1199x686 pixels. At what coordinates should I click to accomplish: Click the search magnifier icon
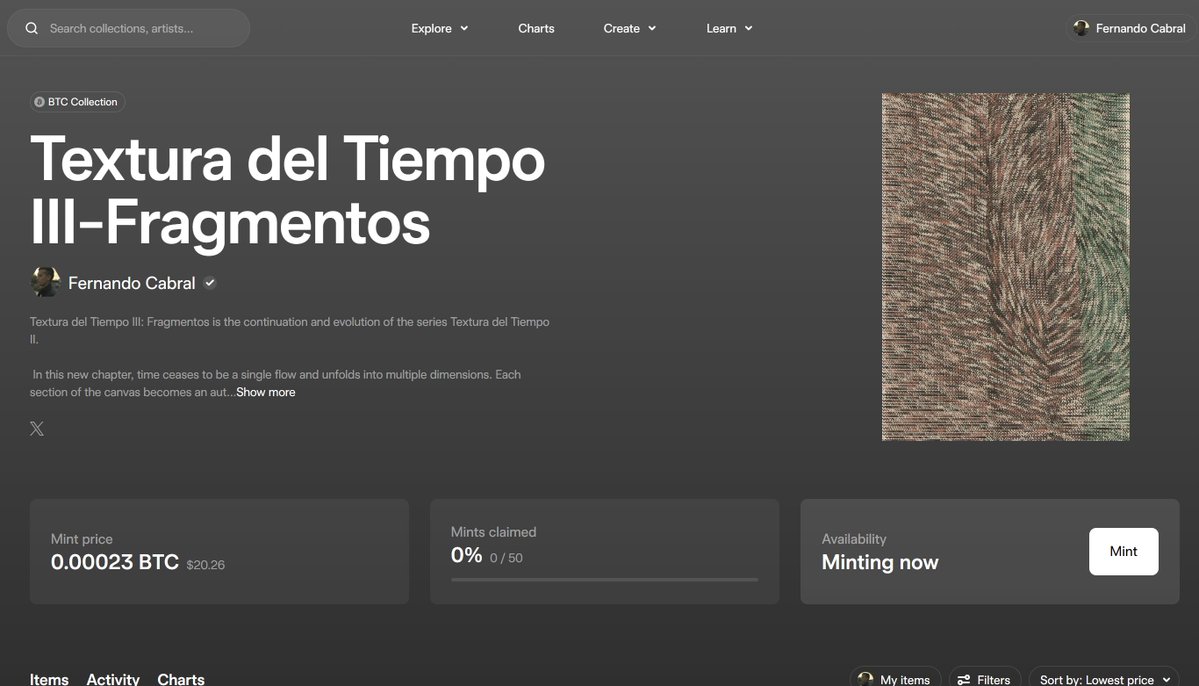click(31, 28)
